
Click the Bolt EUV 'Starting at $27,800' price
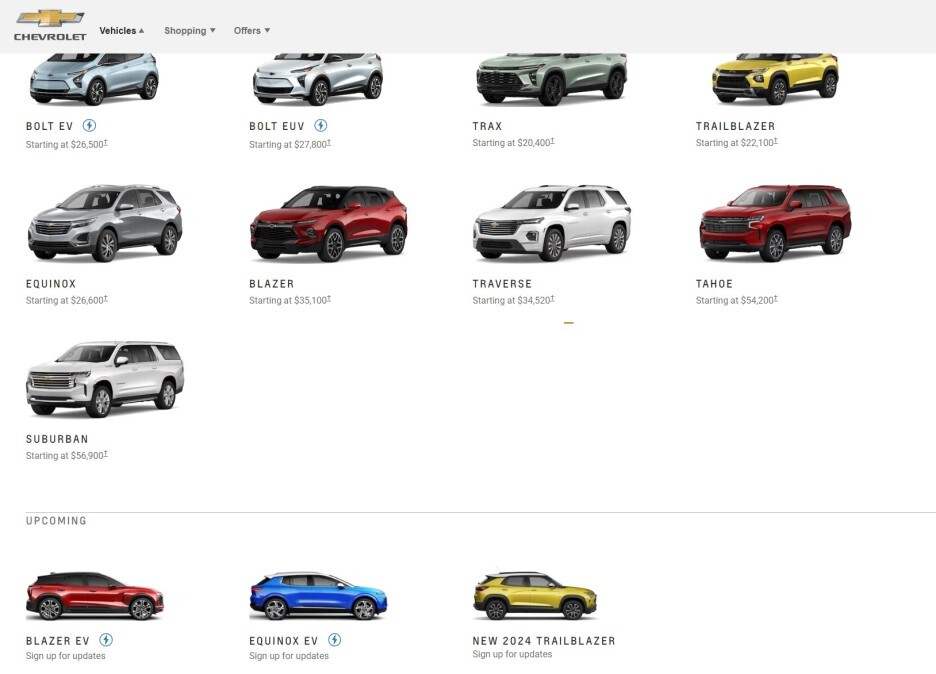pos(290,144)
